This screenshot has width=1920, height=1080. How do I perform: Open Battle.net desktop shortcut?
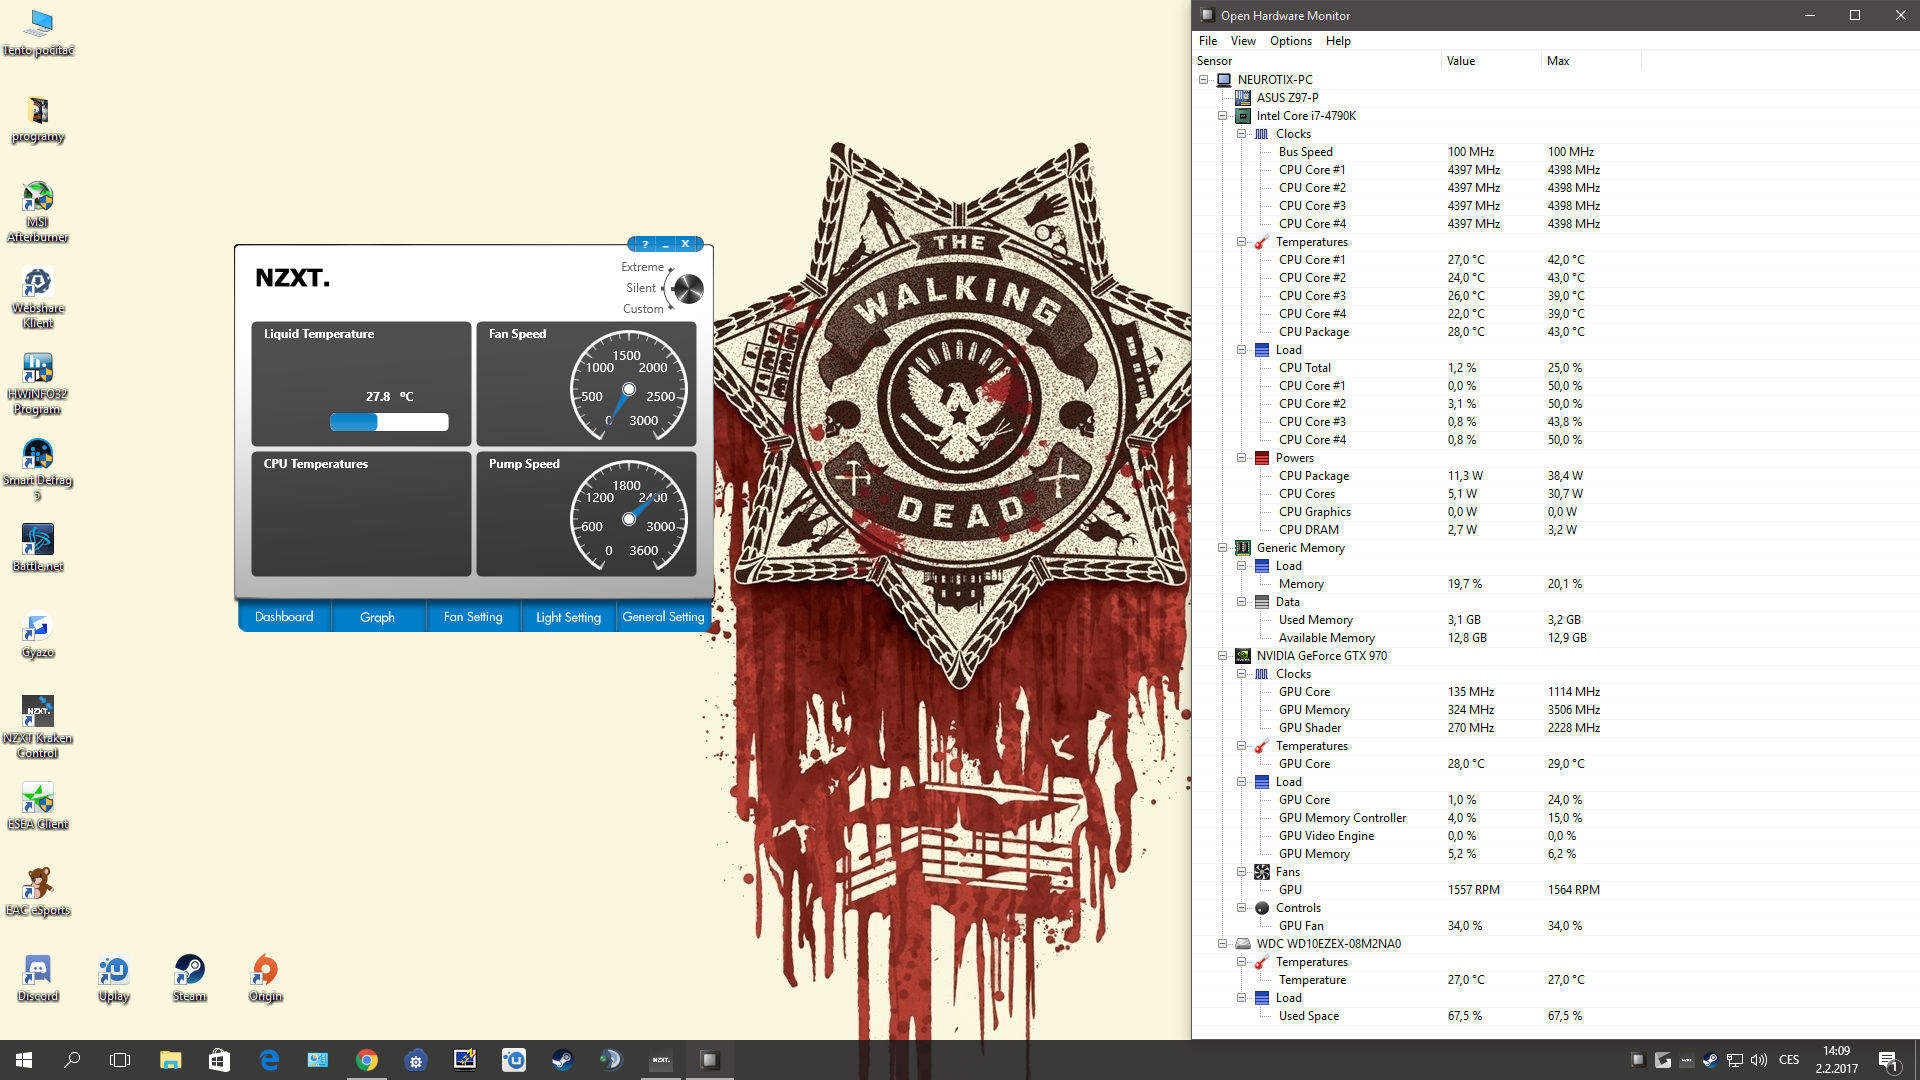pyautogui.click(x=38, y=547)
